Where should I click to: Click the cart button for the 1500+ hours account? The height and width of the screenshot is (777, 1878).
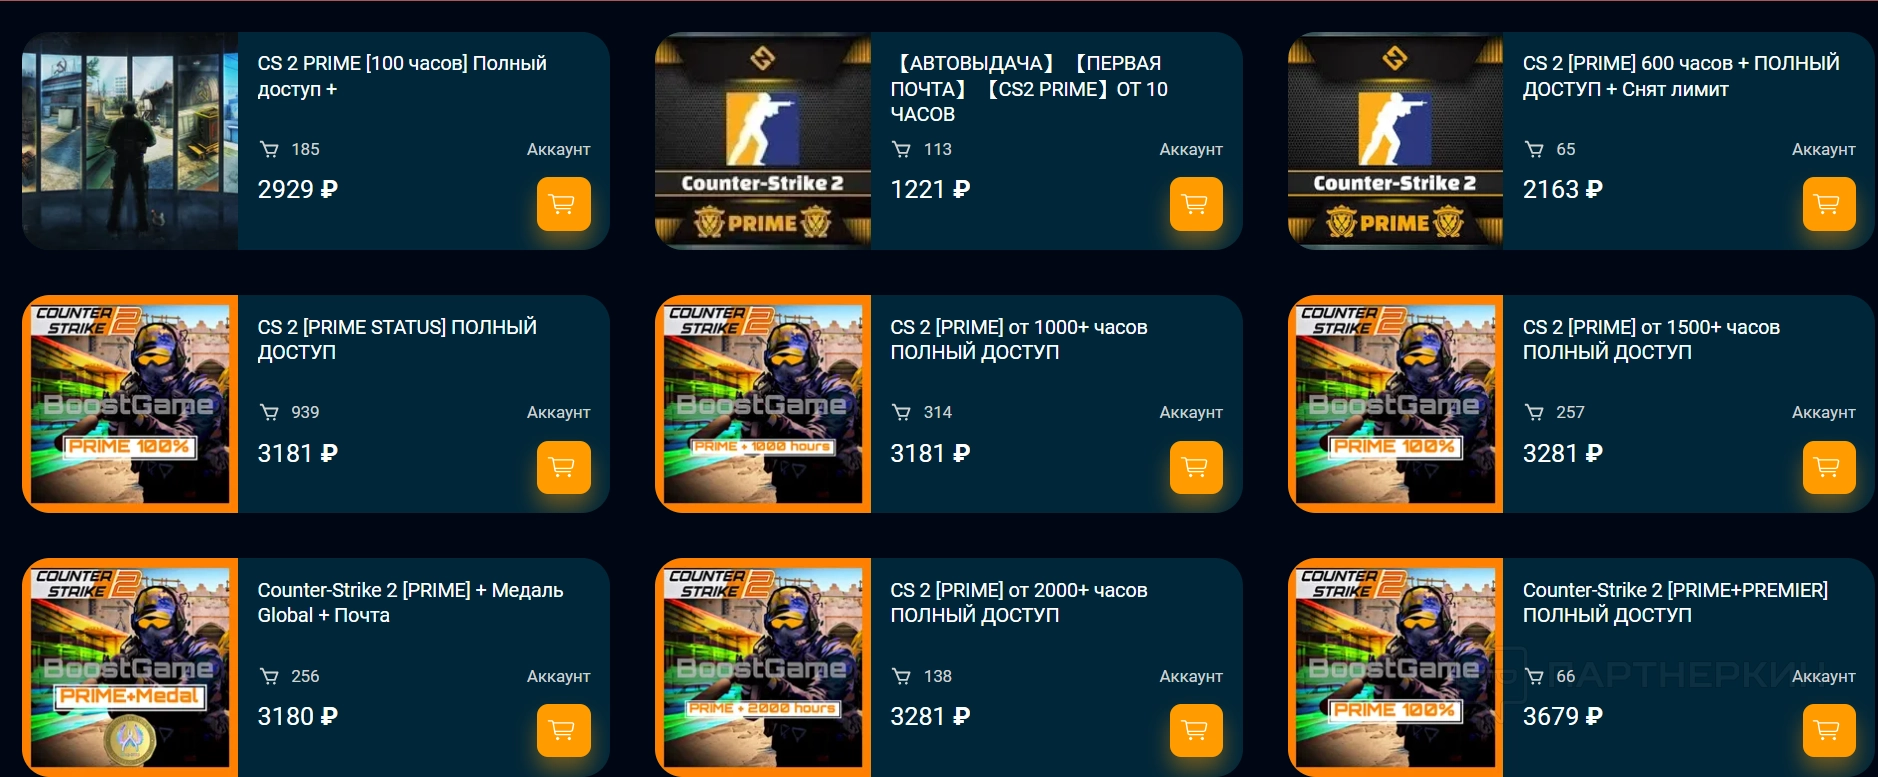point(1828,467)
